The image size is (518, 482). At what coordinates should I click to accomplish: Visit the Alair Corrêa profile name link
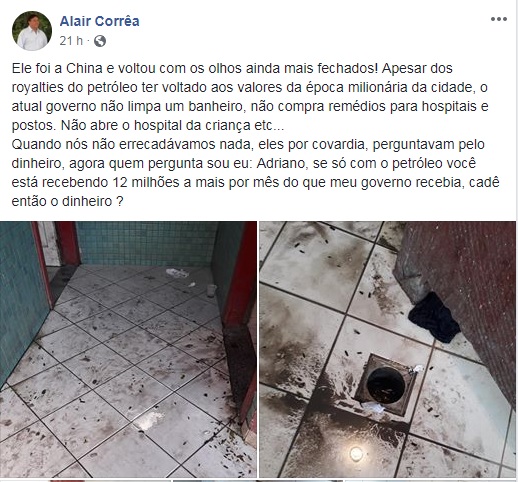click(x=99, y=21)
